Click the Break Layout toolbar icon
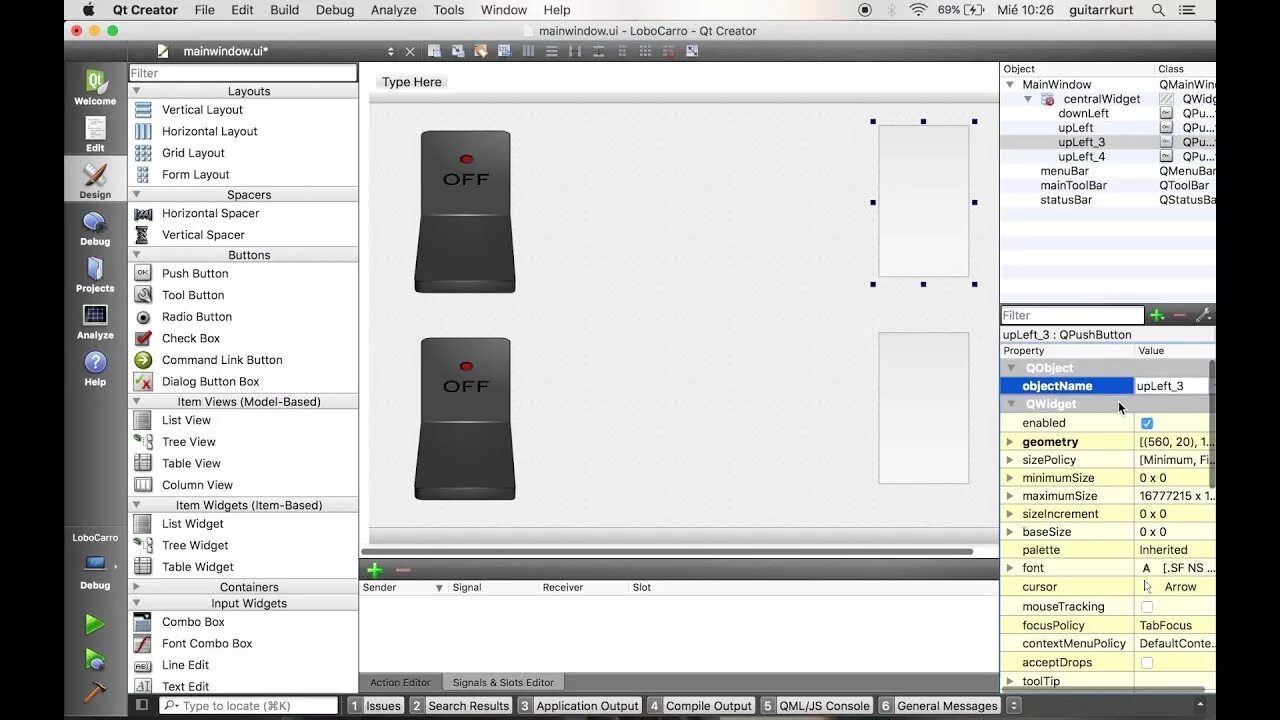 pyautogui.click(x=668, y=51)
